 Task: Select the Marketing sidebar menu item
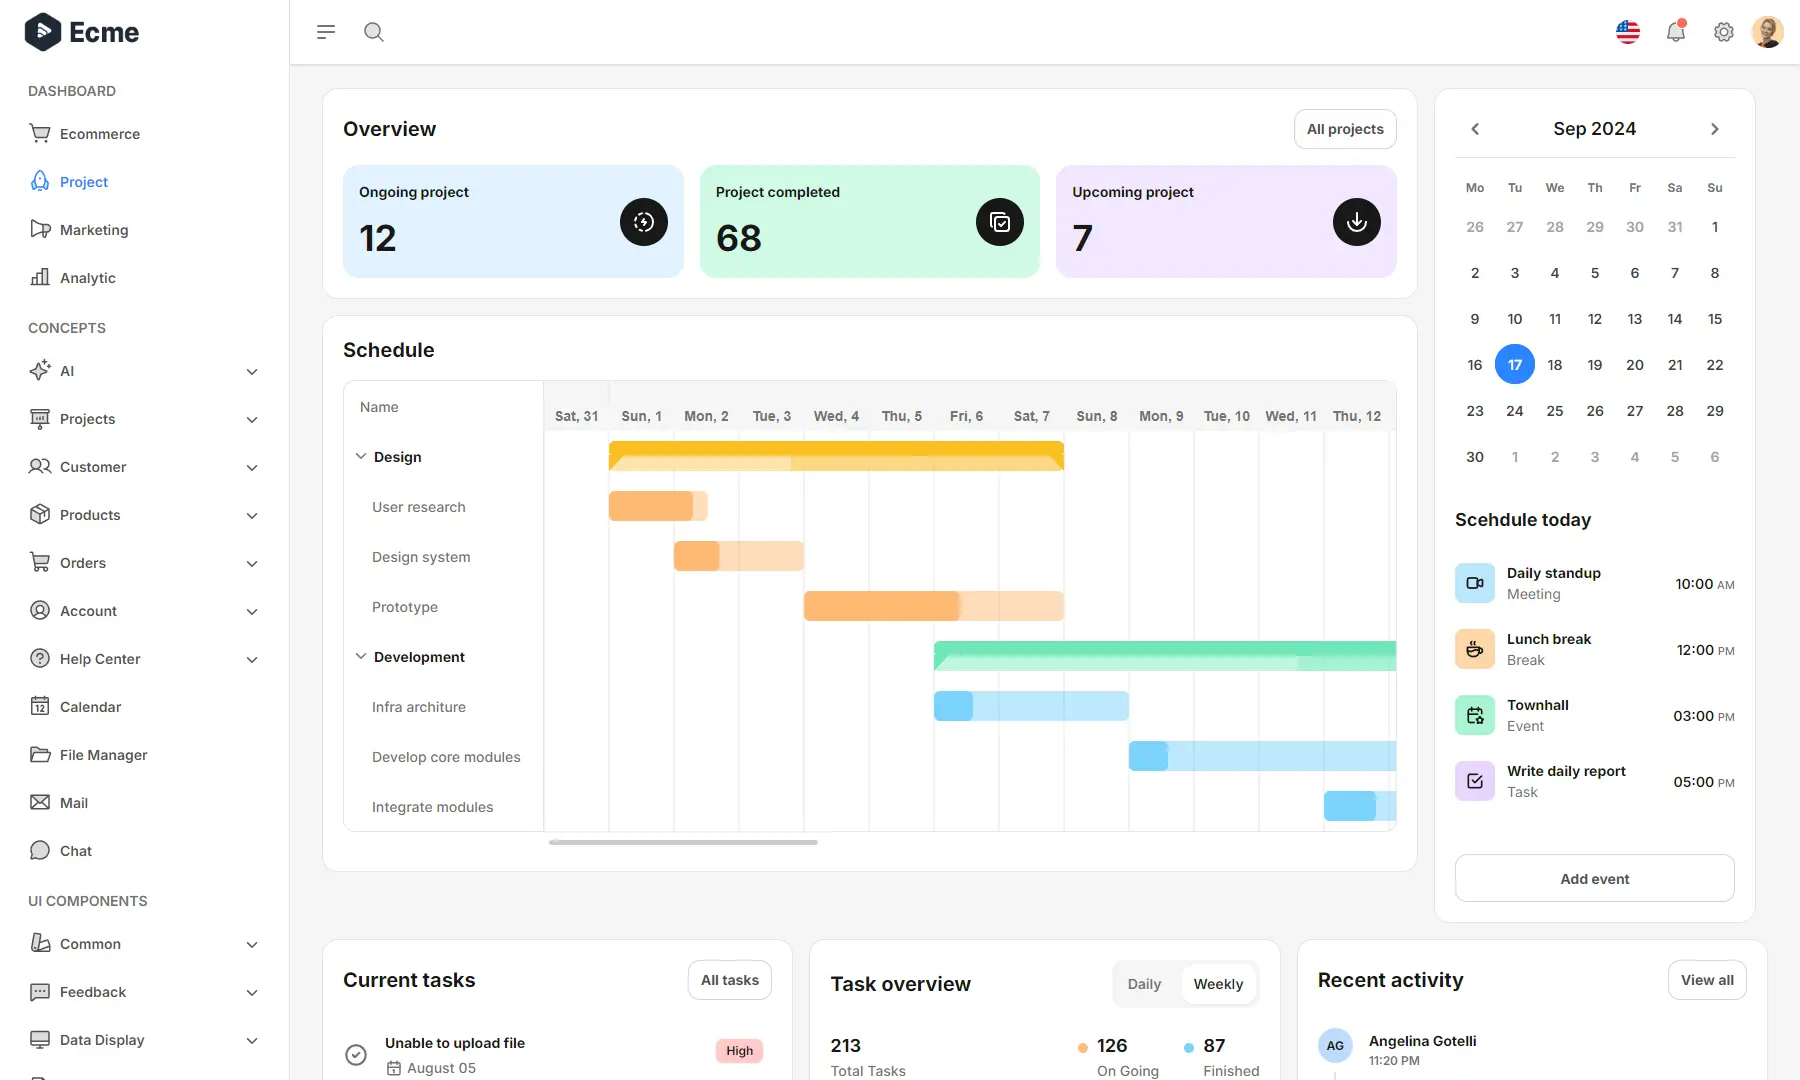tap(94, 229)
